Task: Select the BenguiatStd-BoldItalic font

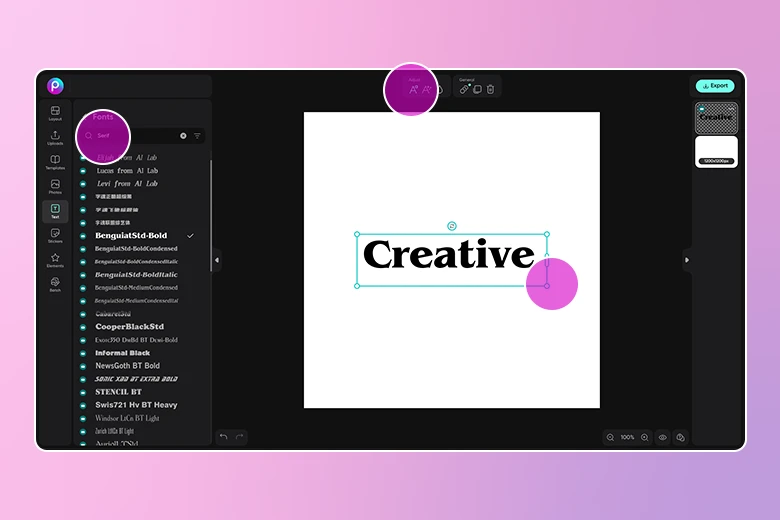Action: (x=136, y=275)
